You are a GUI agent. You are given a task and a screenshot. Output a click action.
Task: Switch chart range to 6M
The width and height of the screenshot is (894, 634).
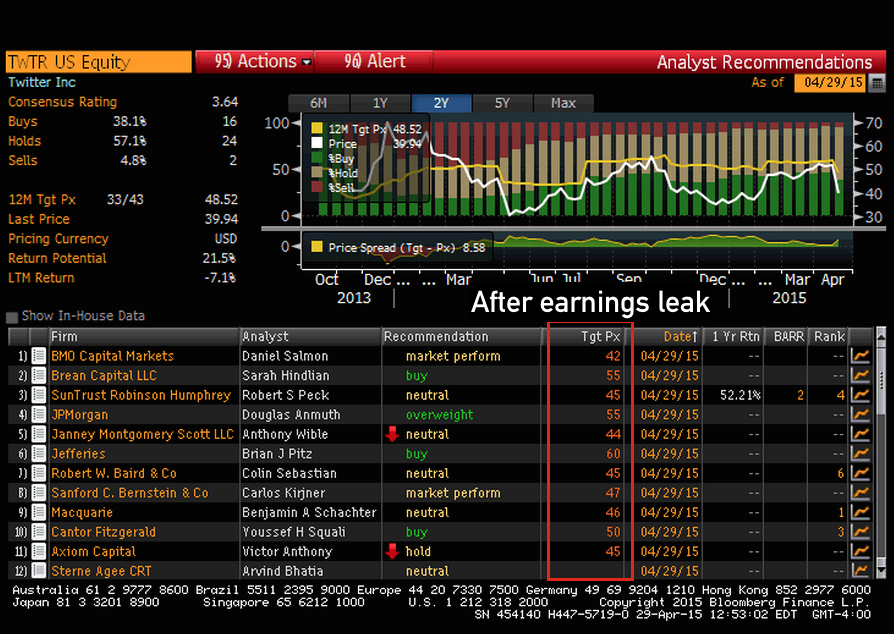coord(319,103)
